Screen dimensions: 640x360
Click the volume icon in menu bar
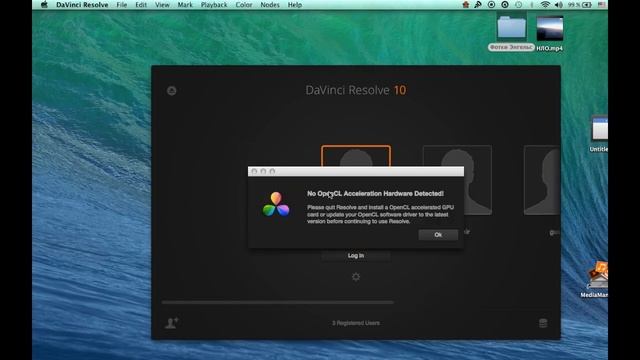coord(559,5)
